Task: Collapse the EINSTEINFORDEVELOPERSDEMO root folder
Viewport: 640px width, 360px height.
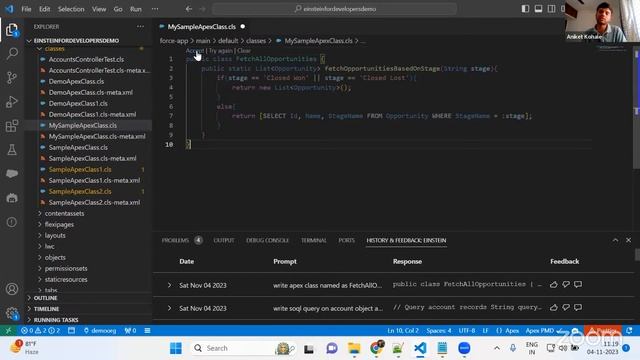Action: tap(76, 41)
